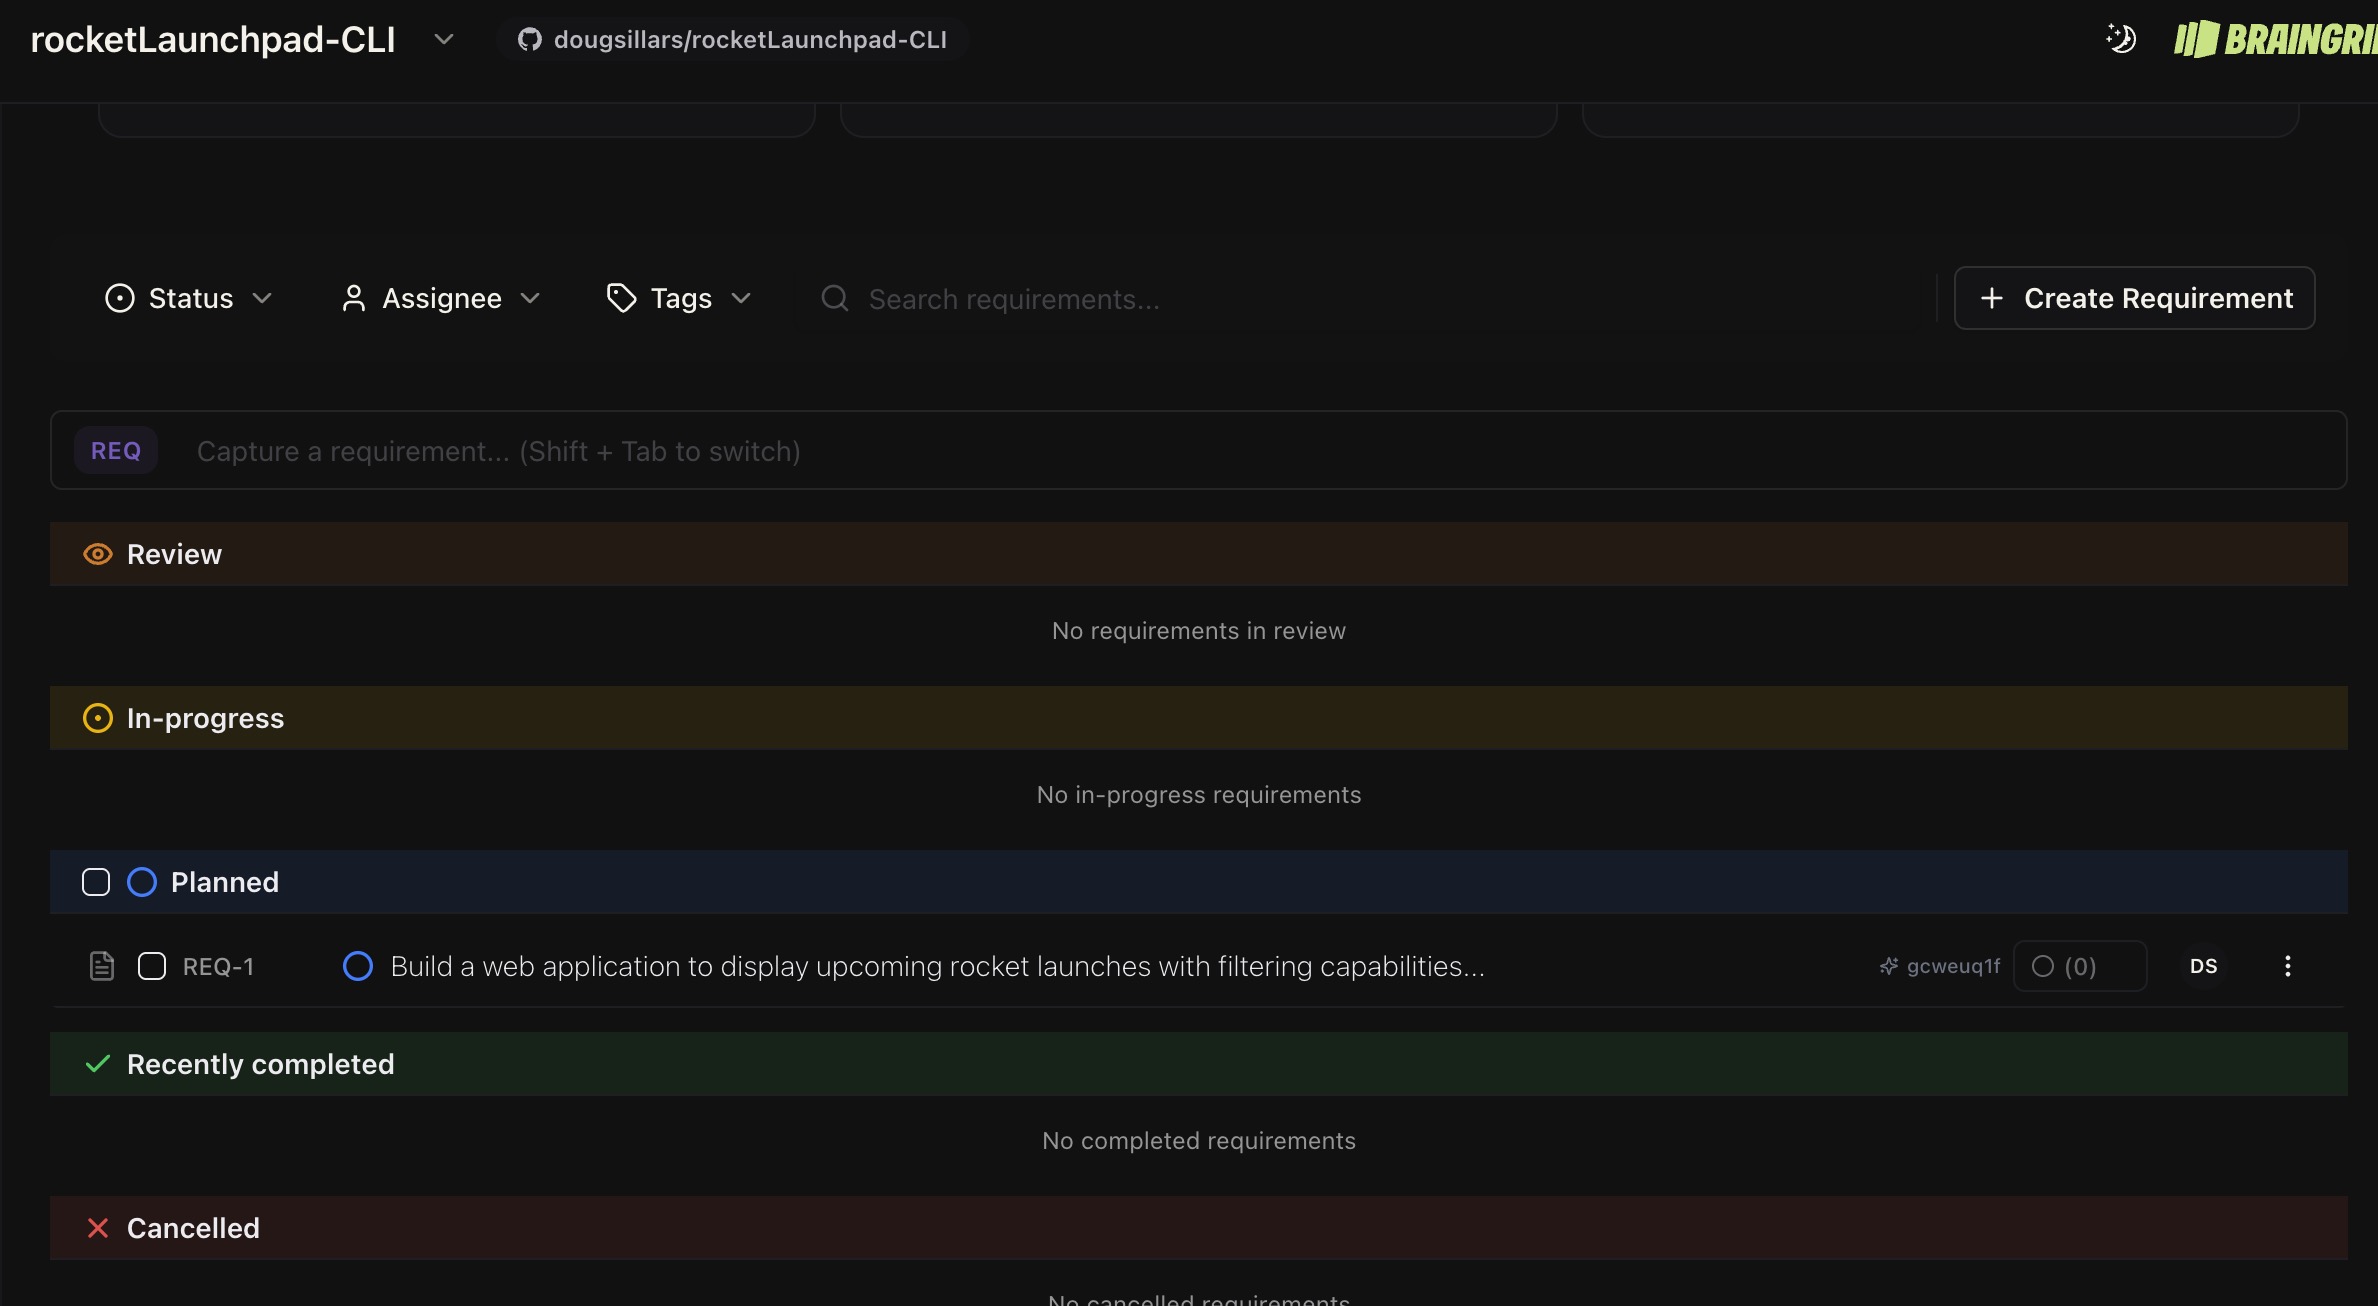
Task: Click the document icon next to REQ-1
Action: click(x=102, y=965)
